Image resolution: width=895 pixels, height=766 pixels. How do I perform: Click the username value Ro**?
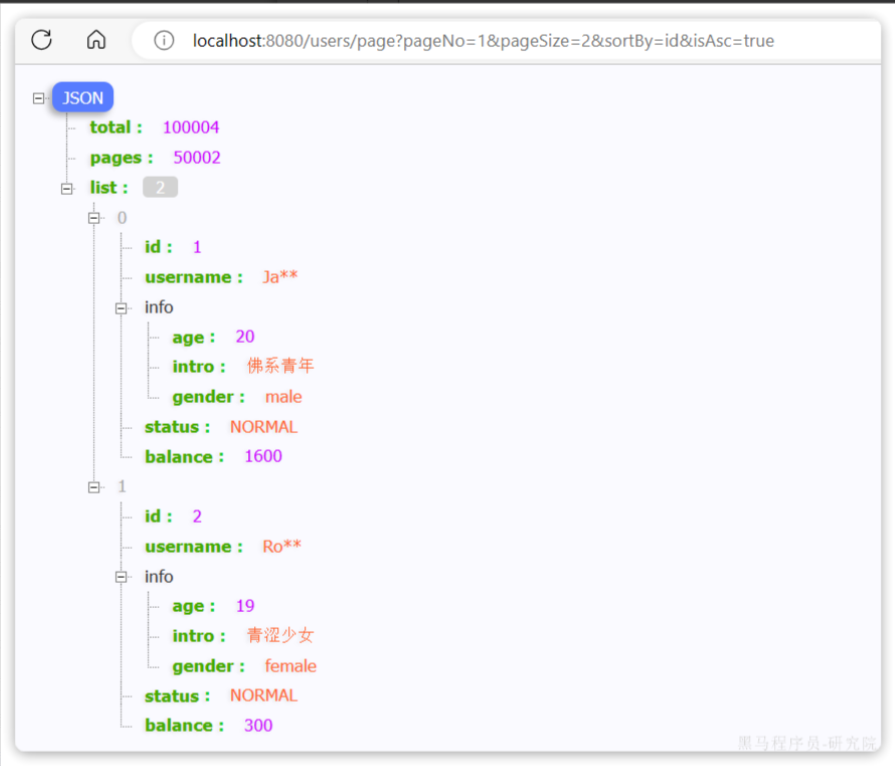(281, 546)
